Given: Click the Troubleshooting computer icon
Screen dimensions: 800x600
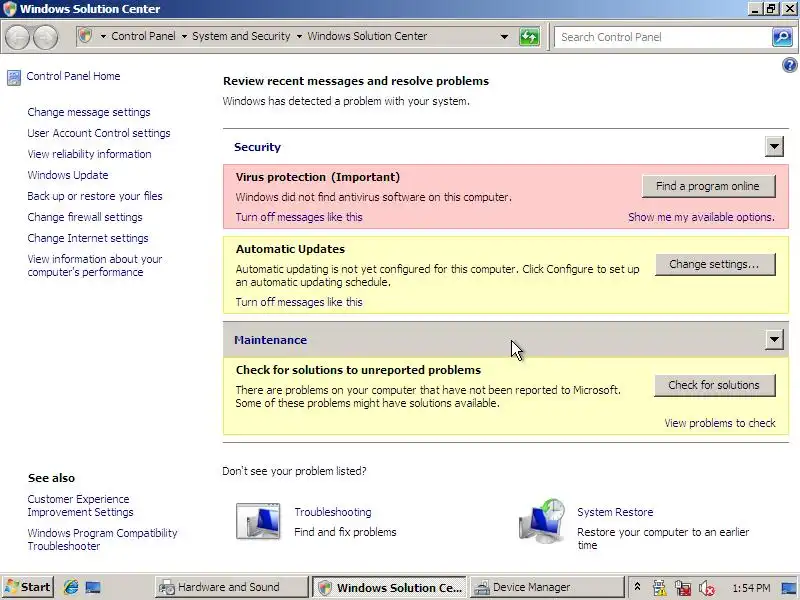Looking at the screenshot, I should (258, 521).
